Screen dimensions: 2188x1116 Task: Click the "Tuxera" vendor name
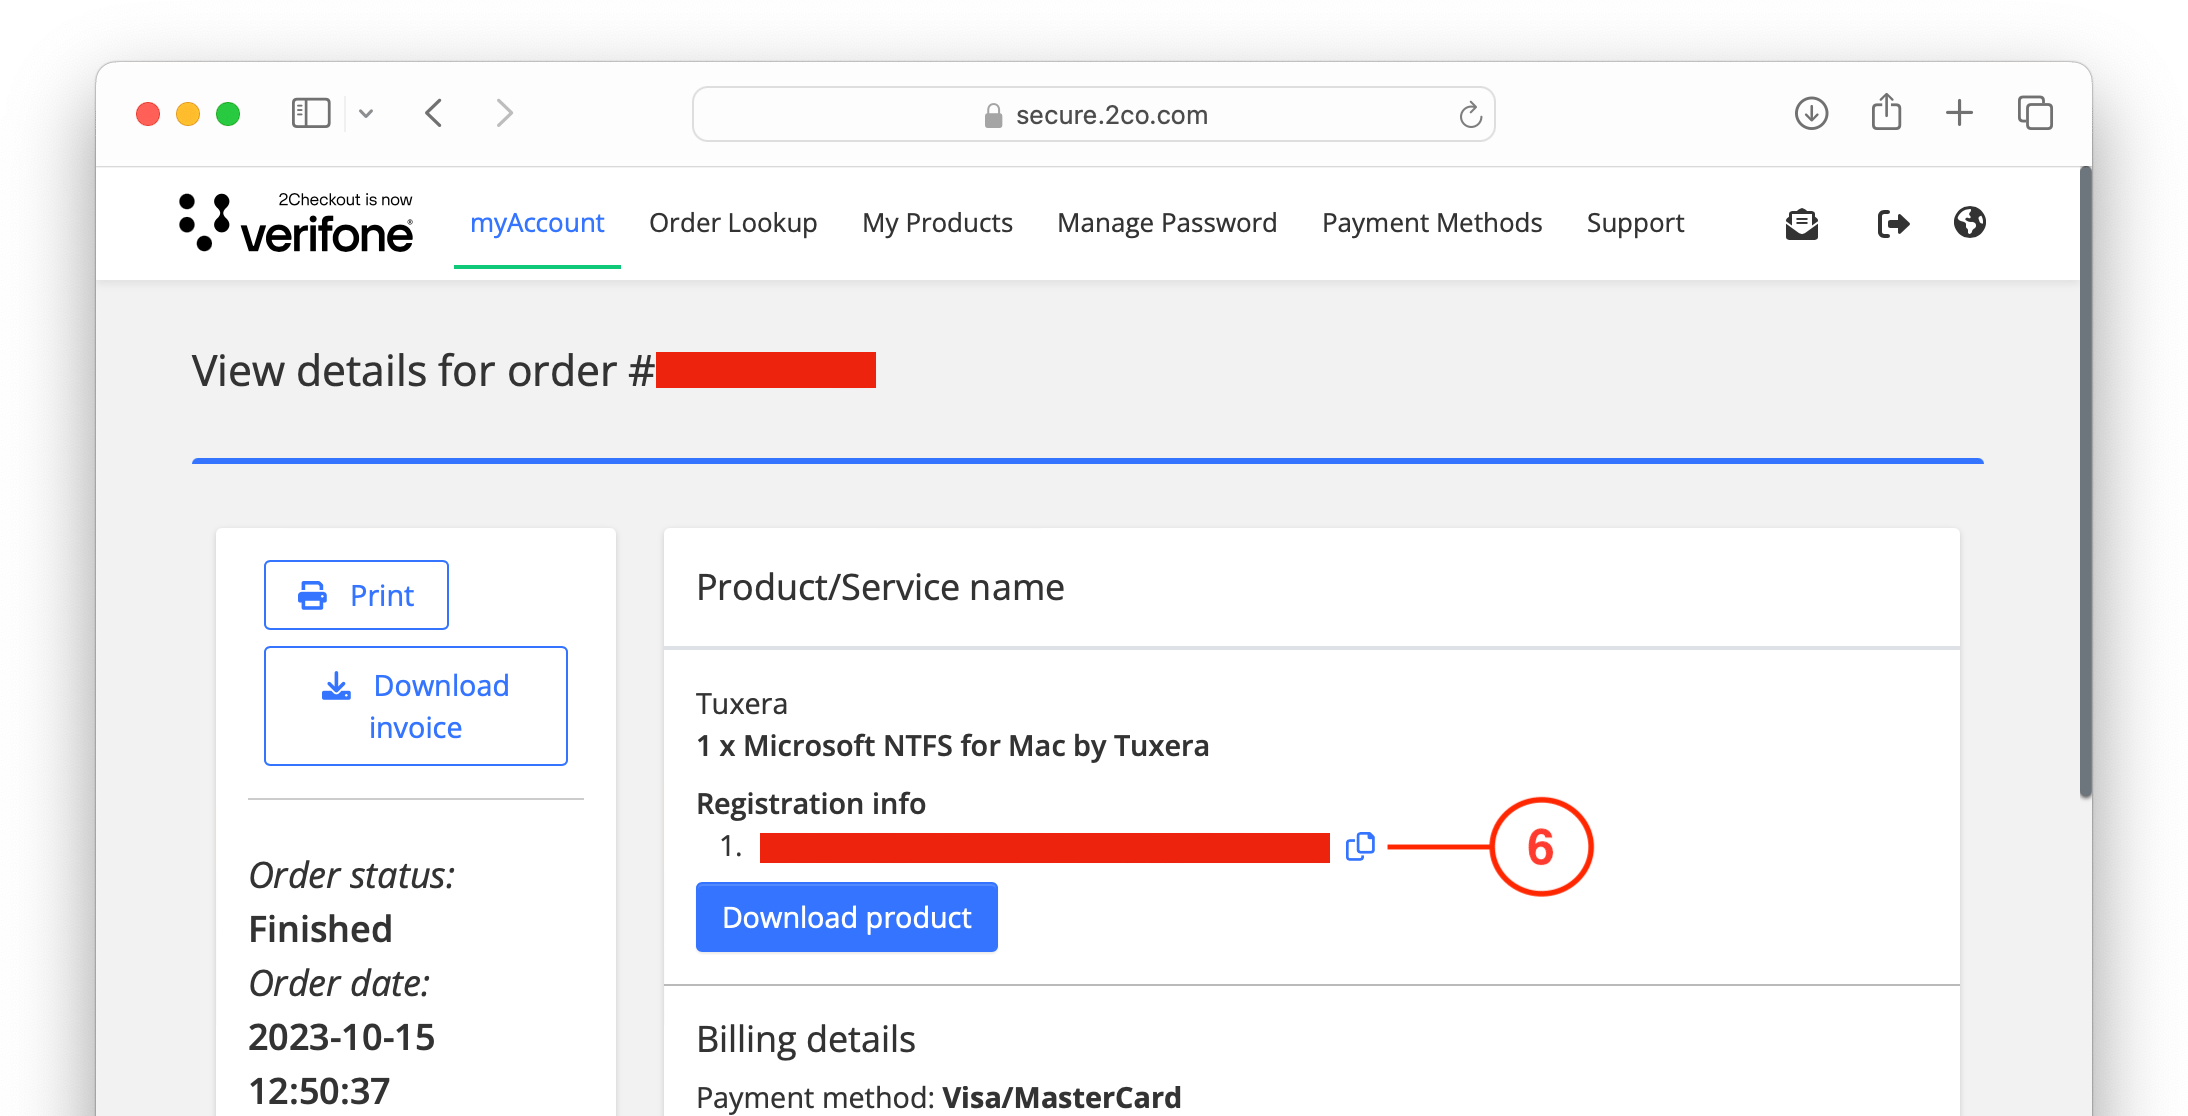(x=742, y=704)
